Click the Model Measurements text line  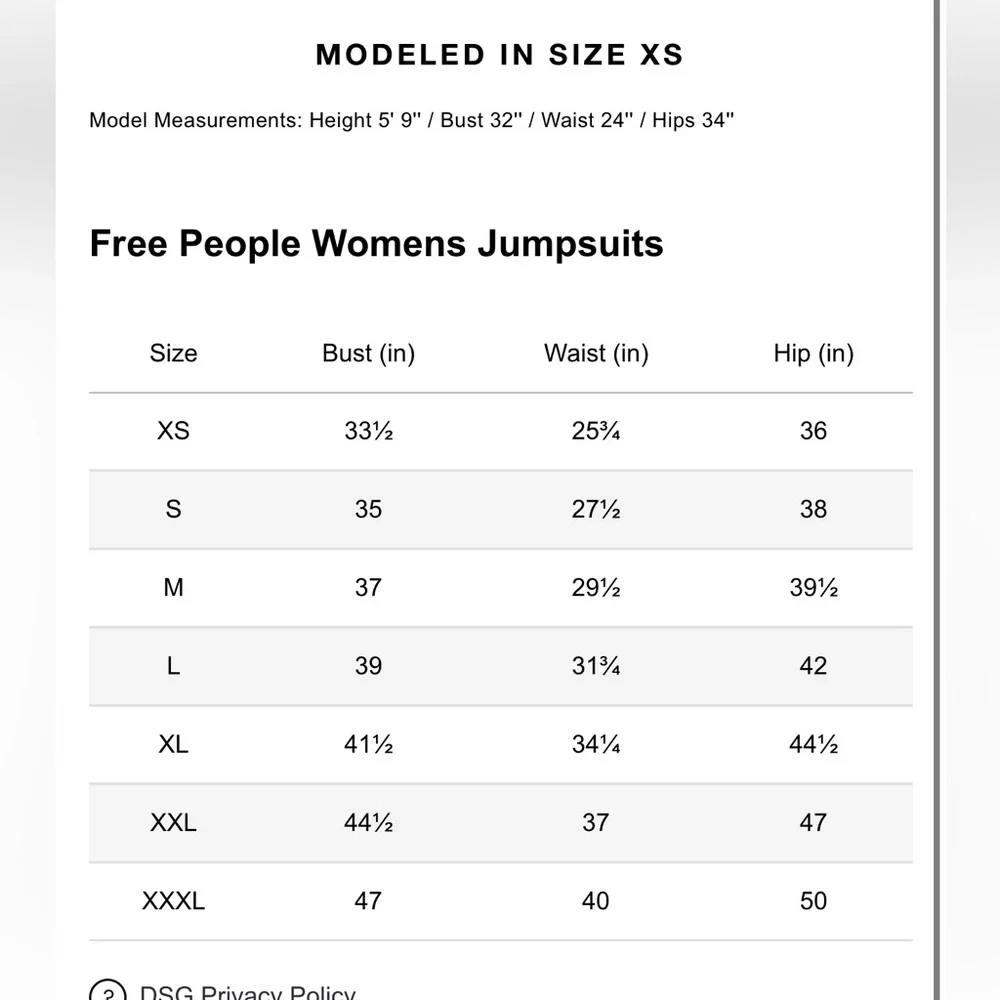coord(411,121)
